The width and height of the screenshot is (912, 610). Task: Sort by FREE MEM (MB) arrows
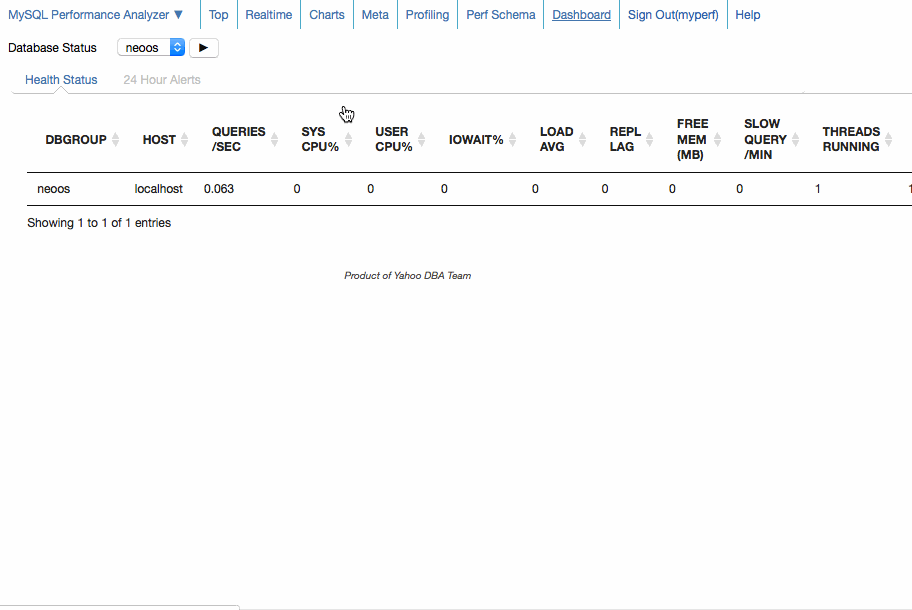pos(717,139)
